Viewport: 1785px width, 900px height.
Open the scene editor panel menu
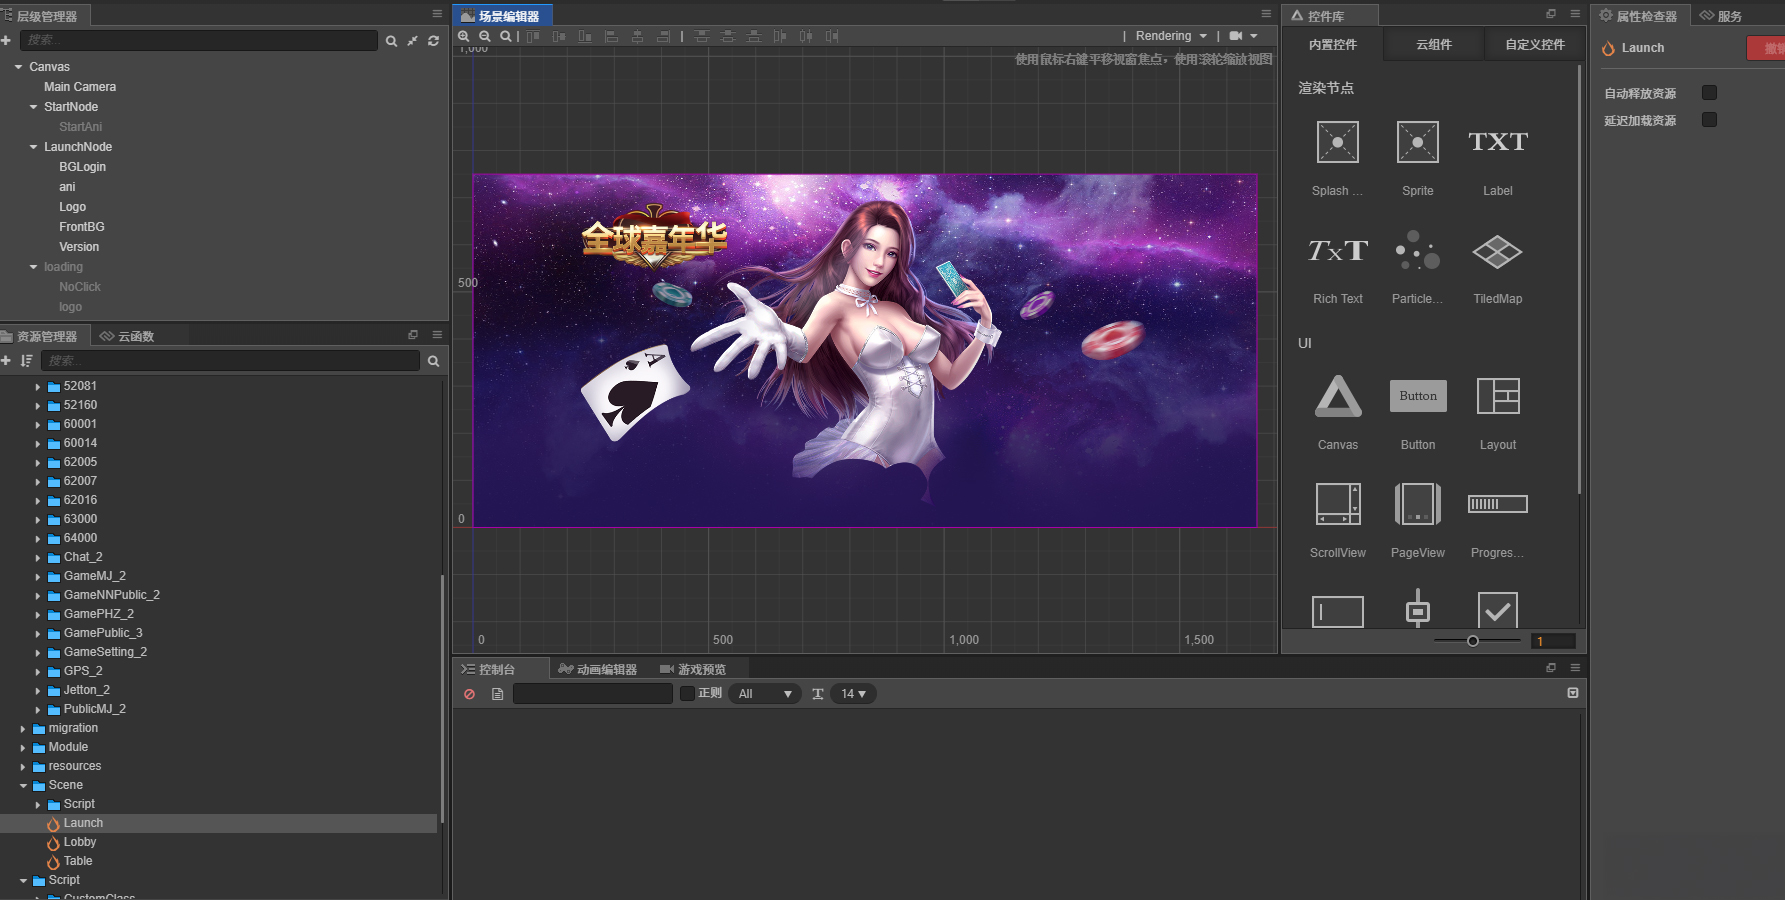1266,14
